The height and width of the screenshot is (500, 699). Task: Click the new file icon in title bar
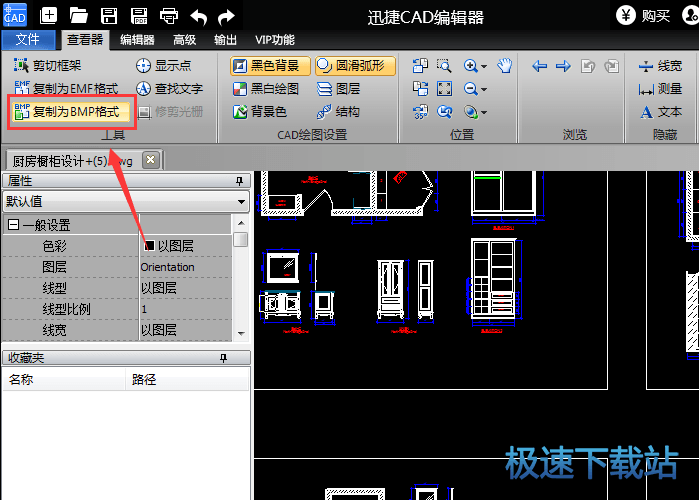[x=48, y=16]
